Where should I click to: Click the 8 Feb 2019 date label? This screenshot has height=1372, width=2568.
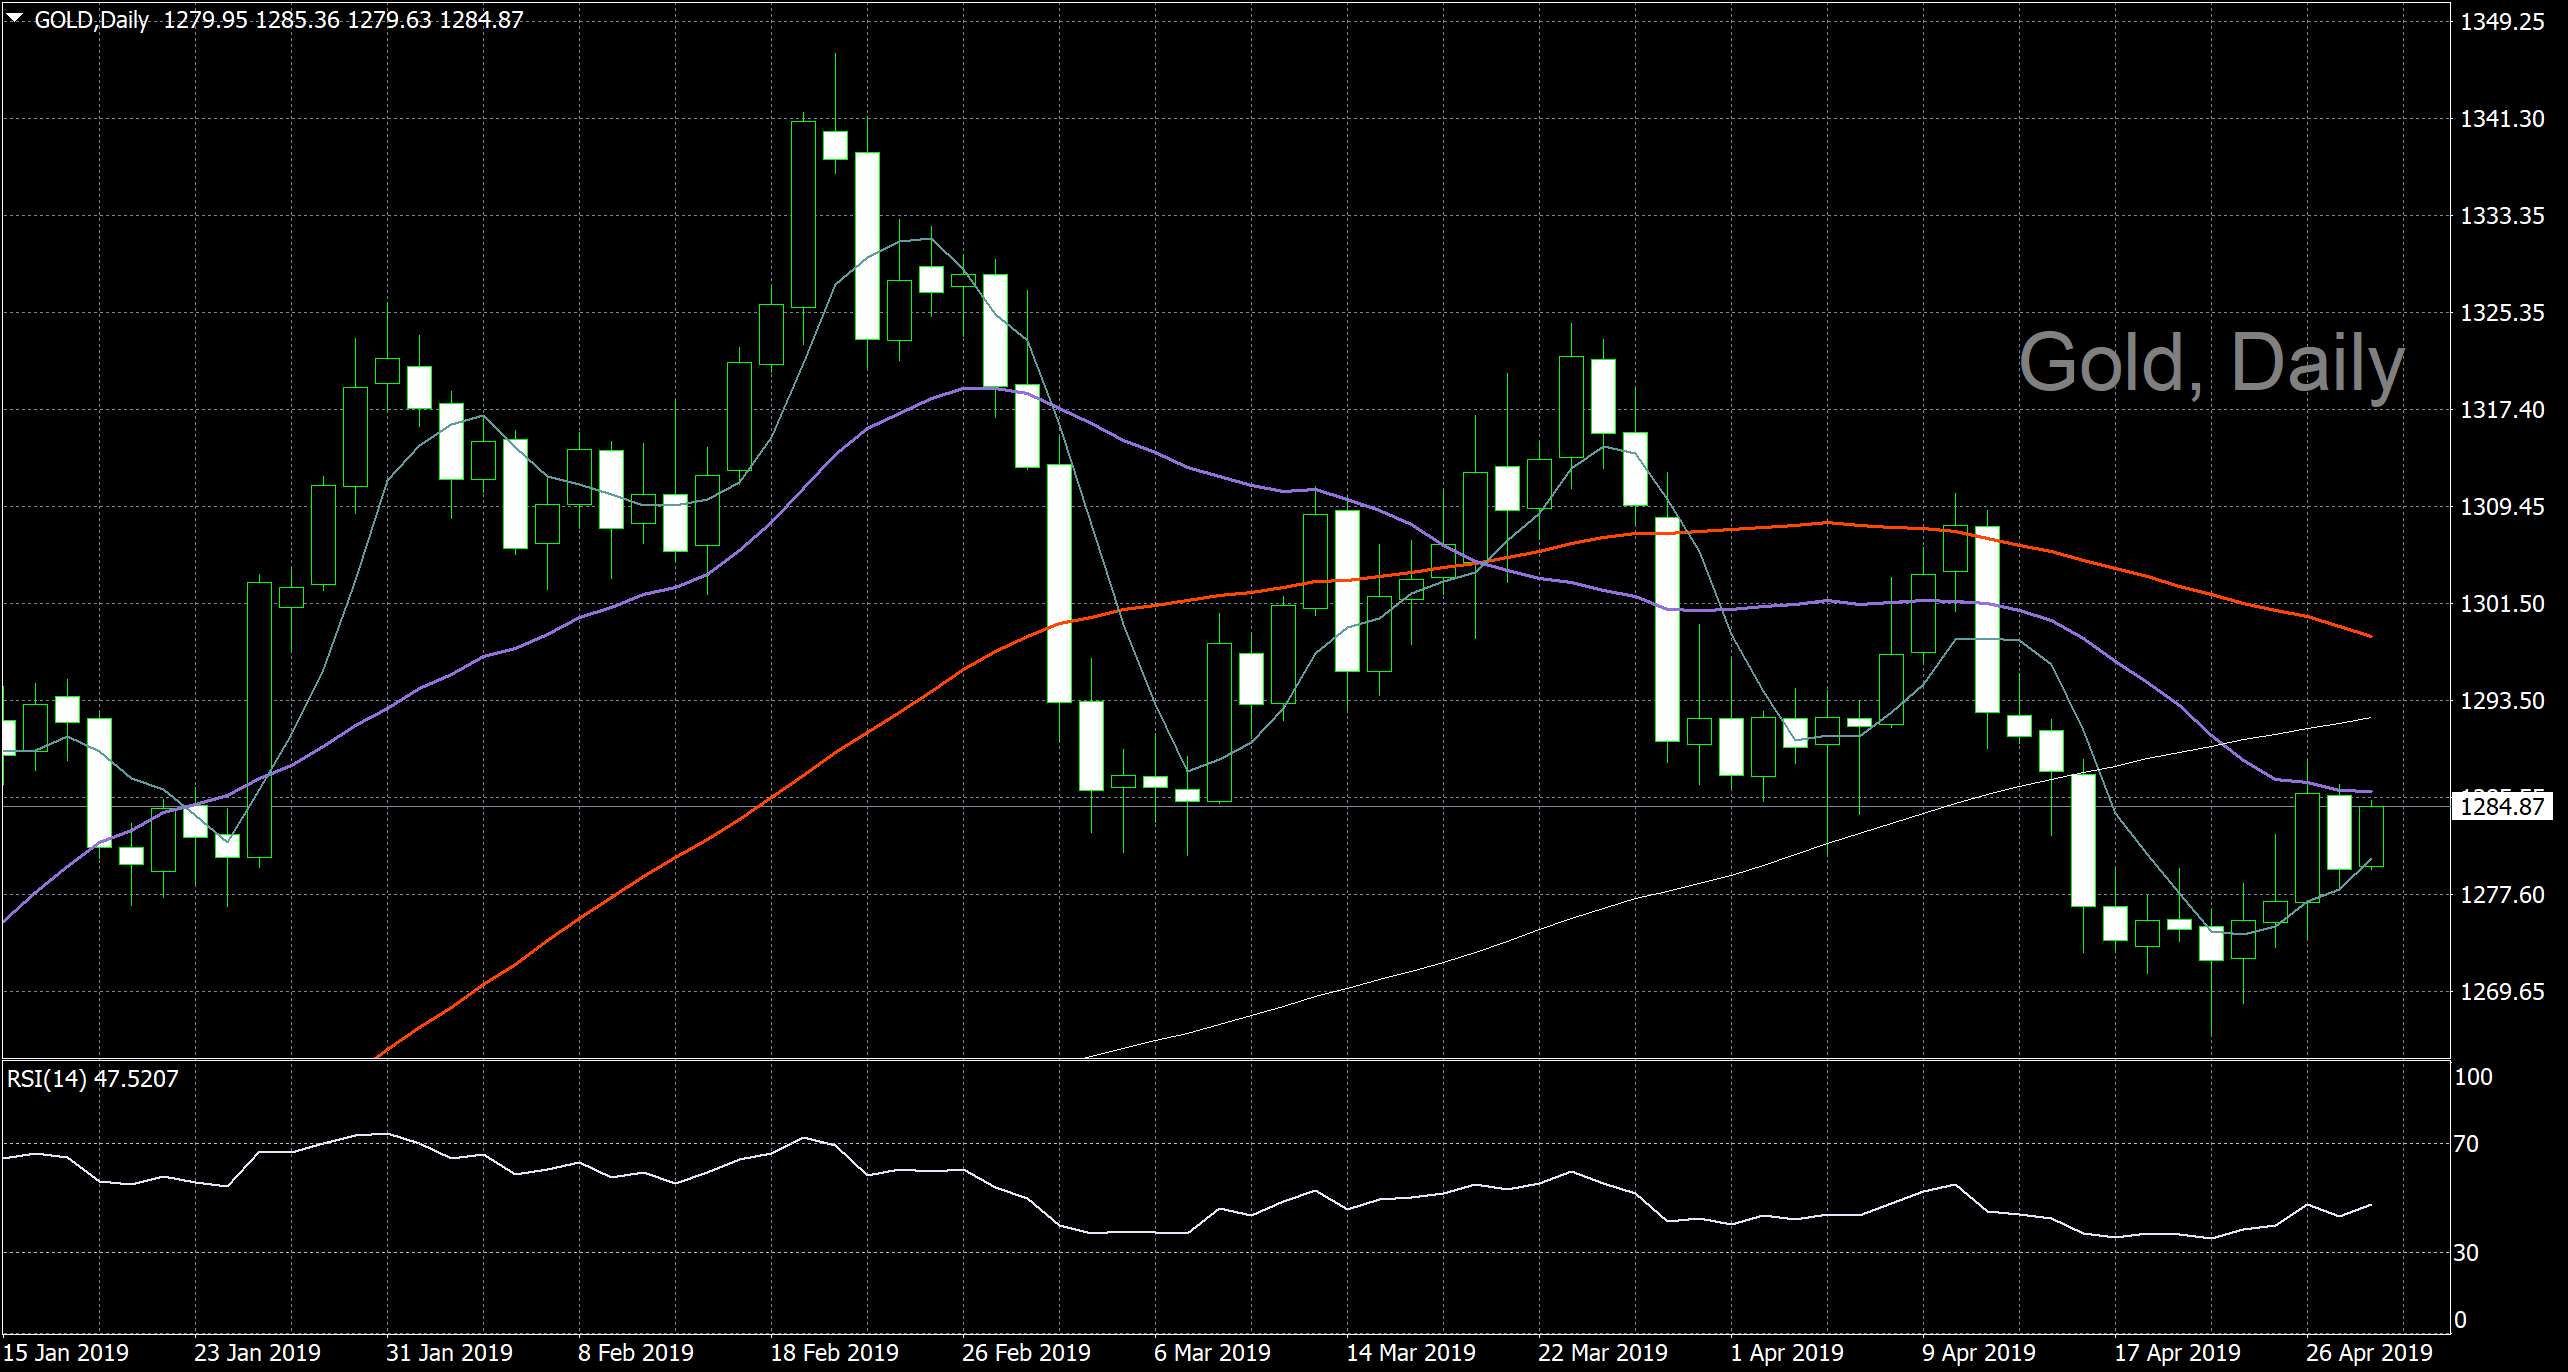pyautogui.click(x=636, y=1353)
